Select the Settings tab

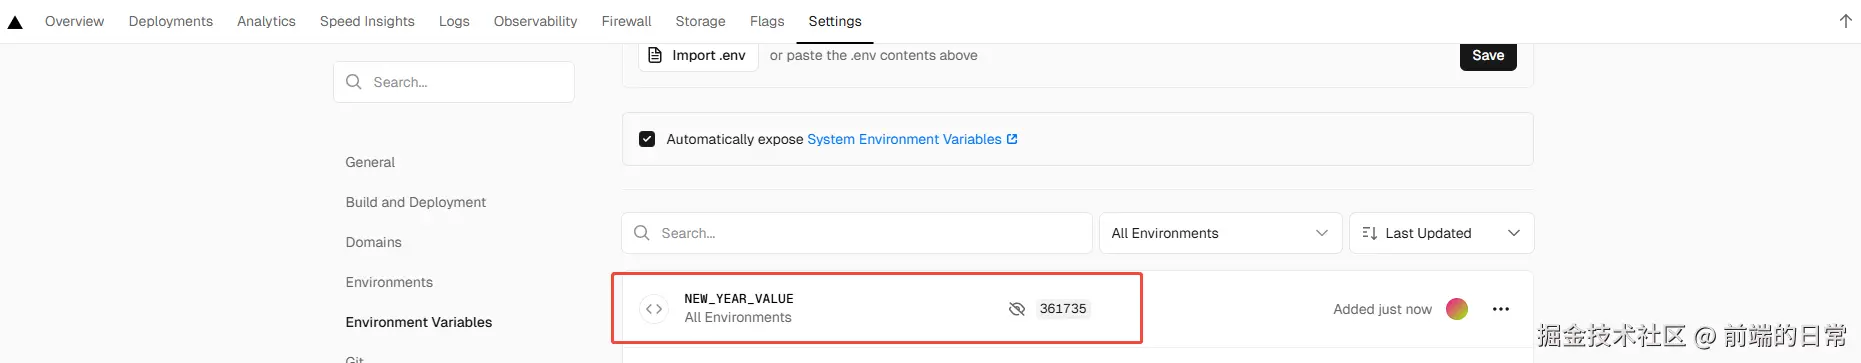(835, 21)
